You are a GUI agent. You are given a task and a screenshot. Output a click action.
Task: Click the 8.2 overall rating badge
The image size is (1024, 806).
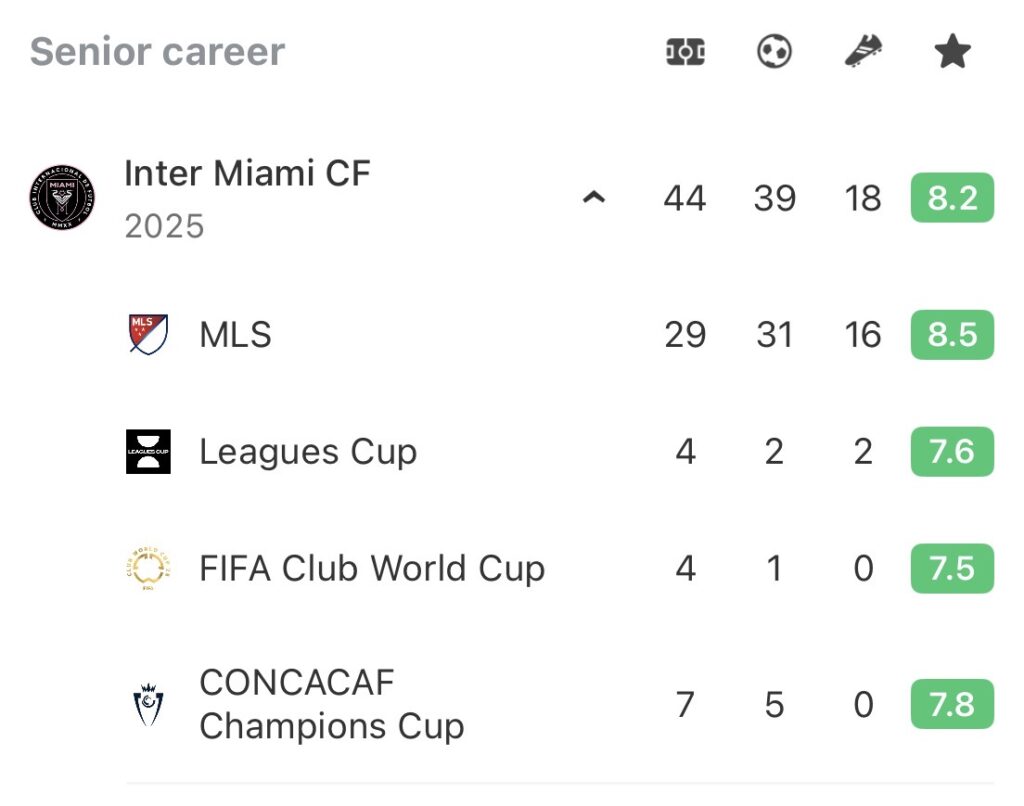pyautogui.click(x=951, y=198)
